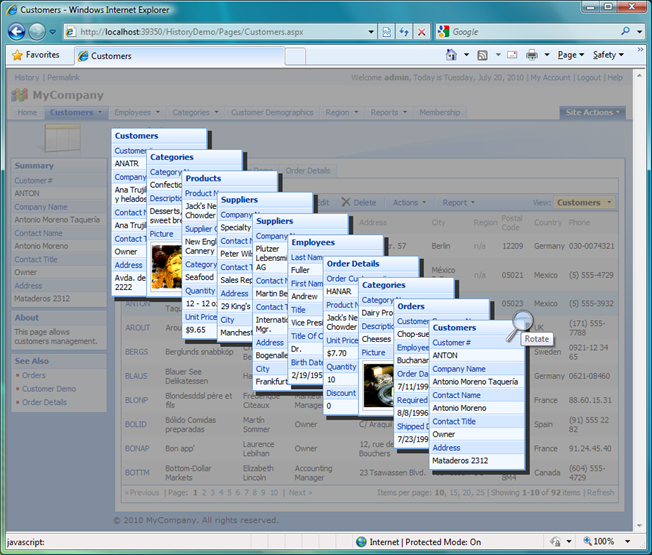Click the address bar URL field

click(x=216, y=32)
